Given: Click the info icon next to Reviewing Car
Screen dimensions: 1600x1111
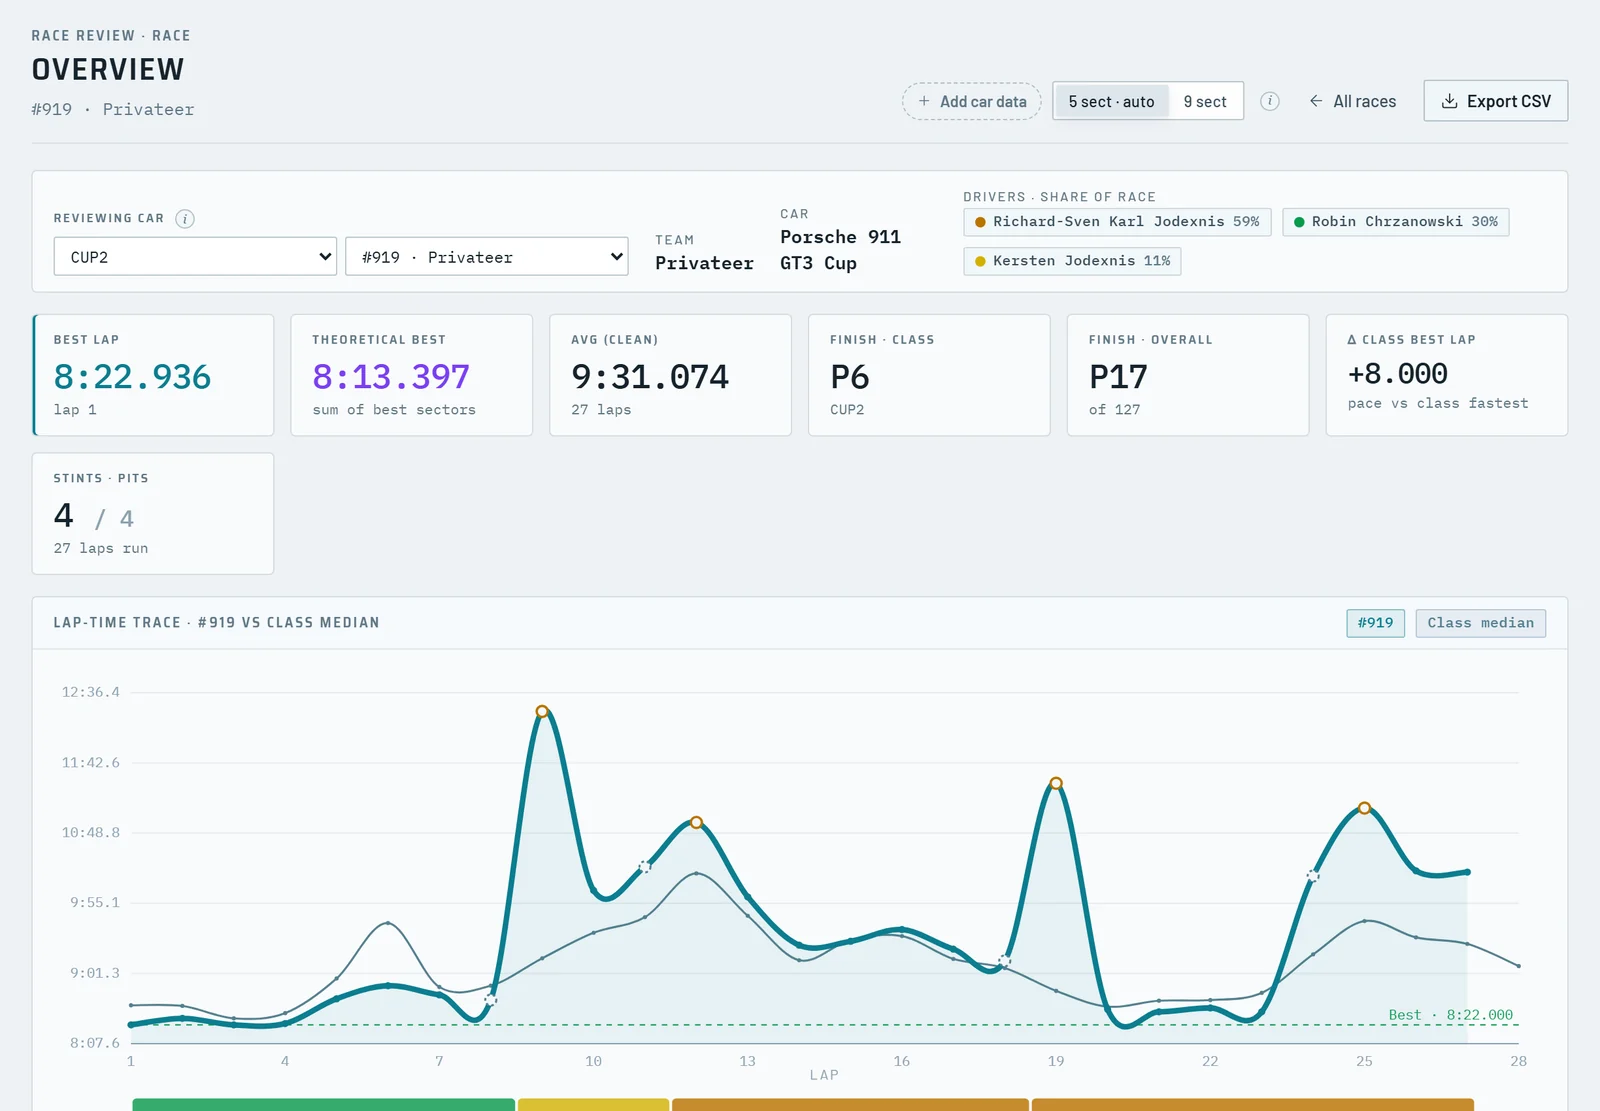Looking at the screenshot, I should click(x=185, y=219).
